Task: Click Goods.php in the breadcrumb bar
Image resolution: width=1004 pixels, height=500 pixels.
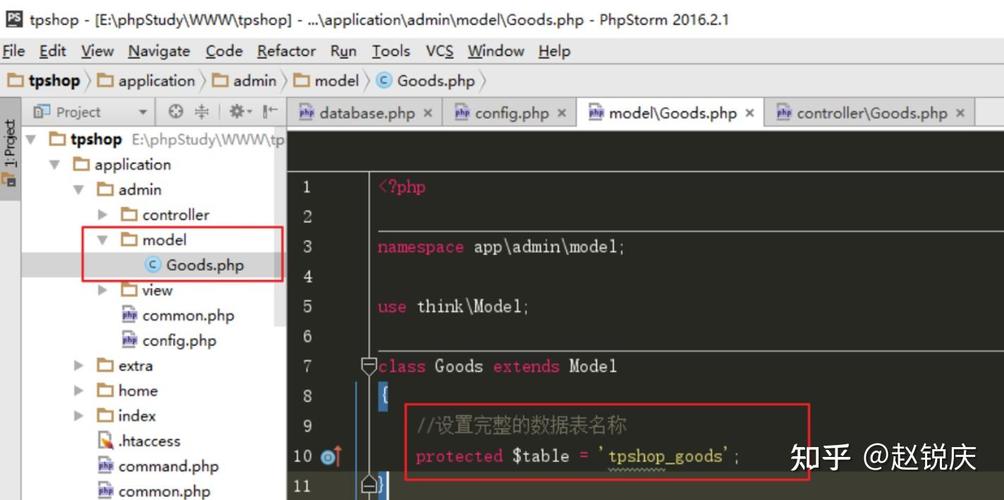Action: click(426, 81)
